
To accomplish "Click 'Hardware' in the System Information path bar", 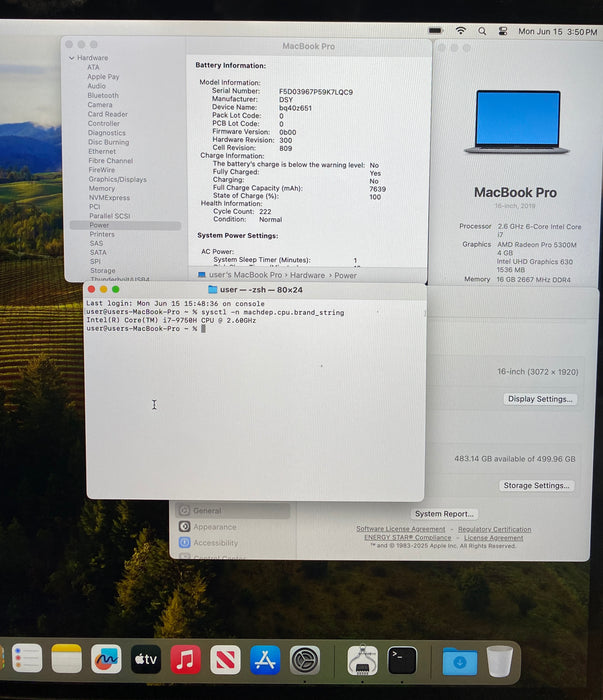I will [x=308, y=275].
